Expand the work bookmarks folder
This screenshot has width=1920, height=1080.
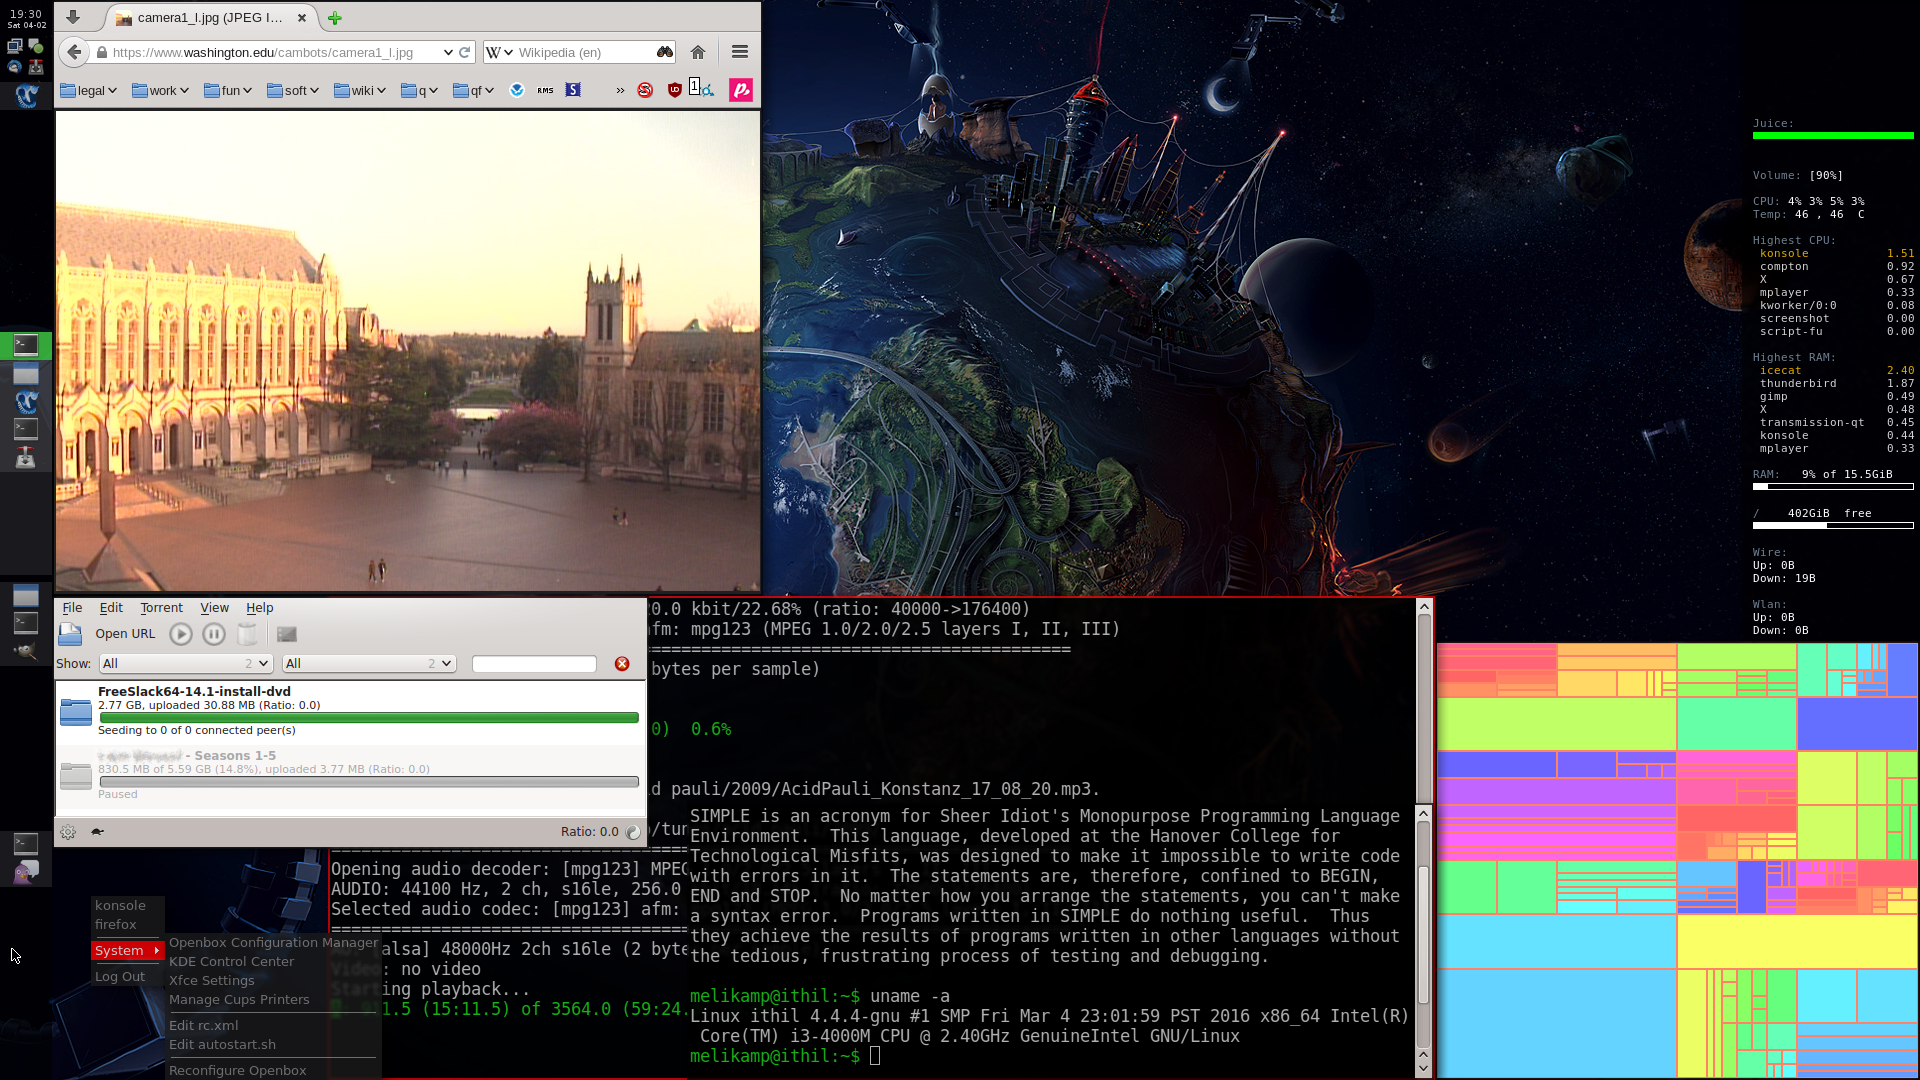click(160, 90)
